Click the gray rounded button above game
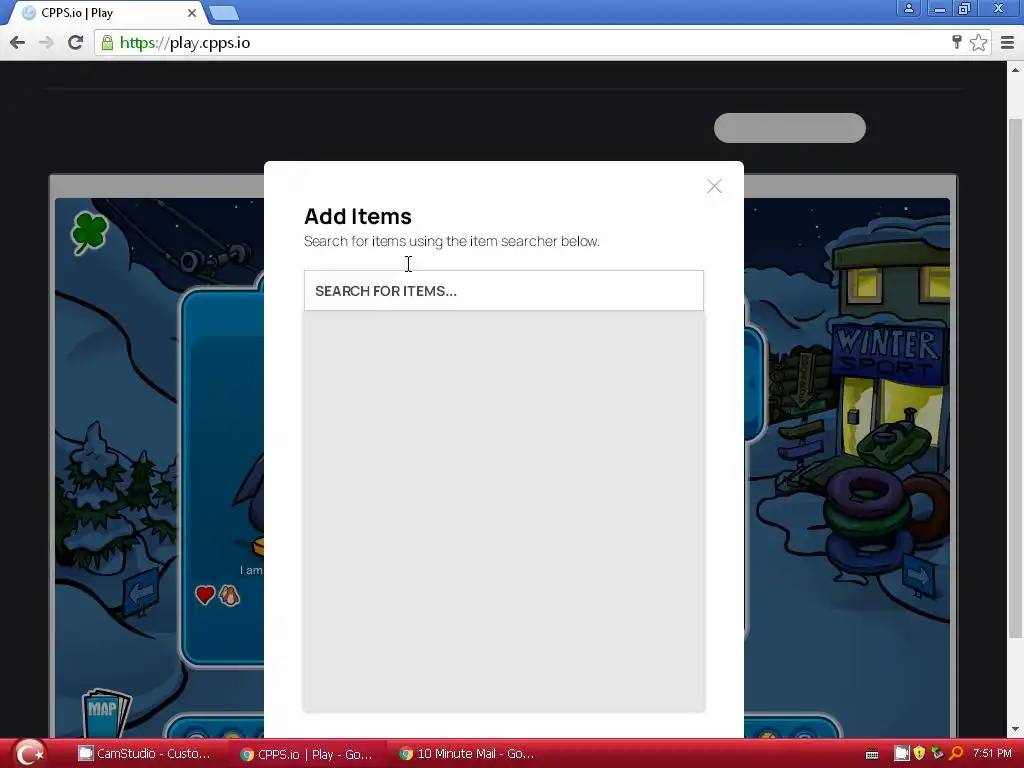This screenshot has height=768, width=1024. point(790,128)
